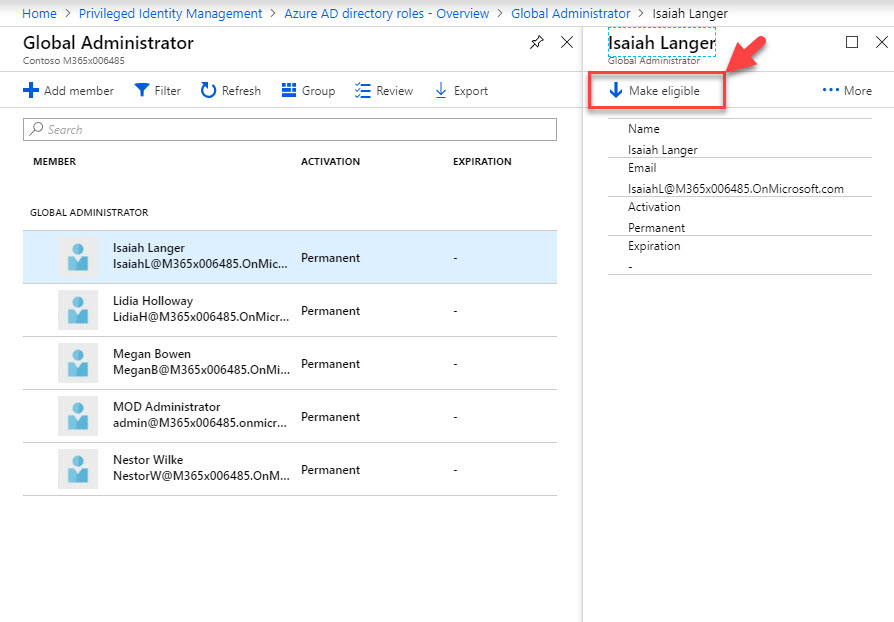Open the More options menu

846,91
